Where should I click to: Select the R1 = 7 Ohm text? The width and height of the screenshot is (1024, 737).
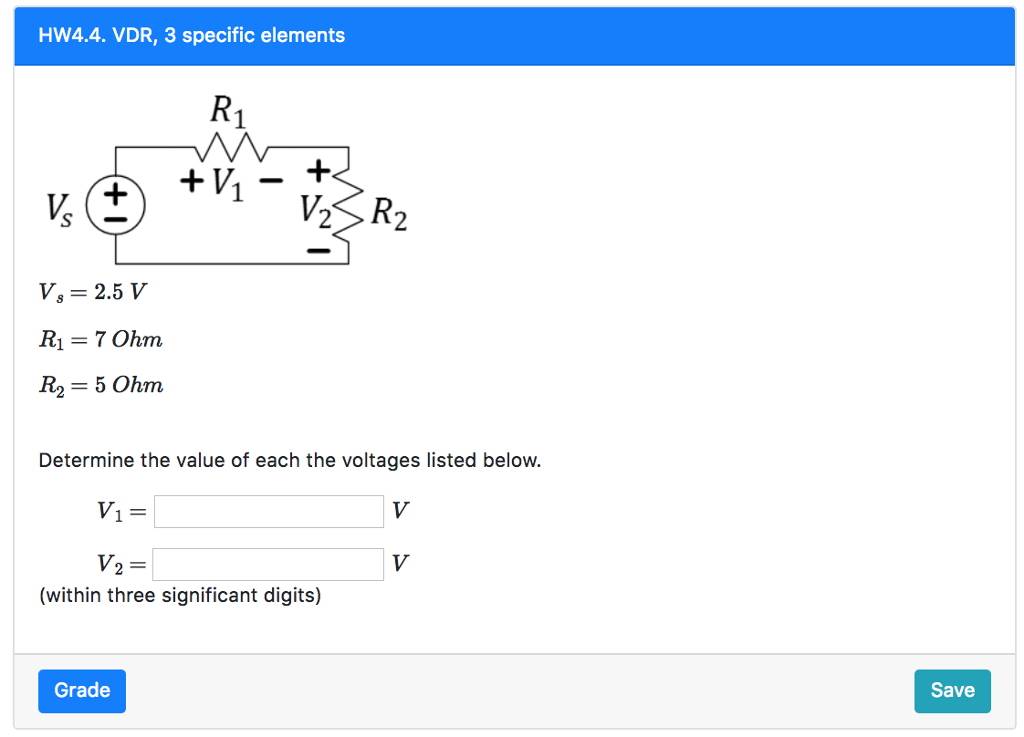[100, 339]
